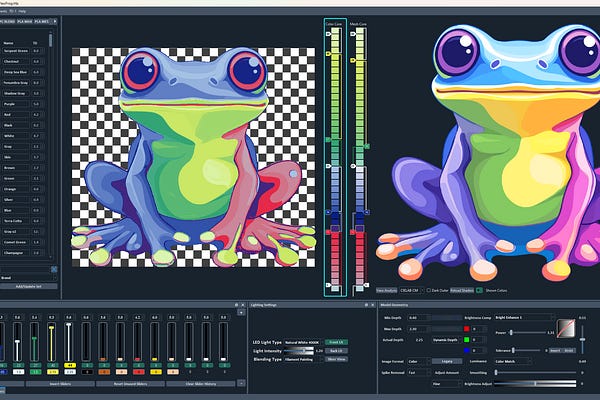Click the Legacy button

447,361
